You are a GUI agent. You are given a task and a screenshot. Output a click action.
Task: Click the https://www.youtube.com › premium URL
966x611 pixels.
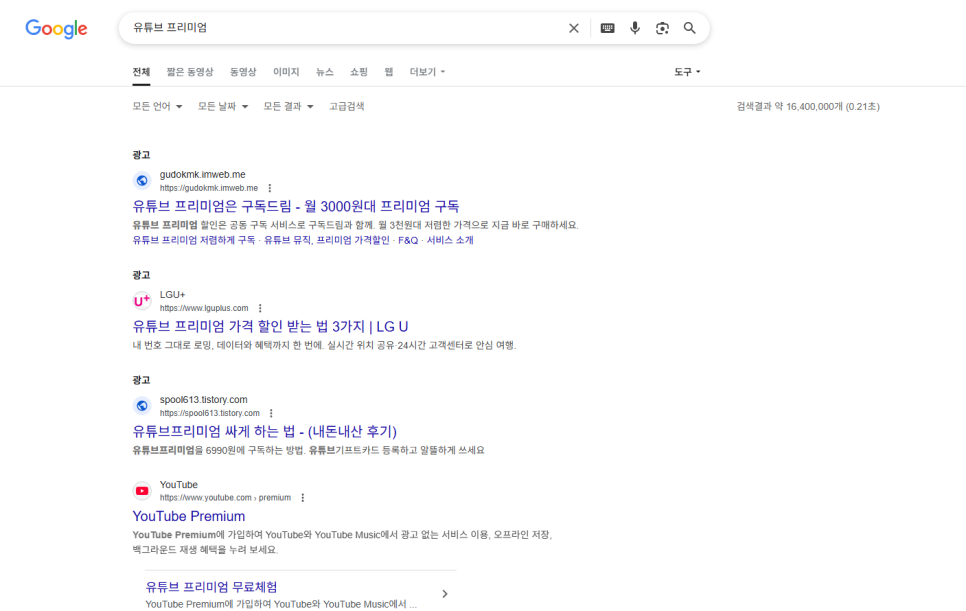[x=225, y=498]
